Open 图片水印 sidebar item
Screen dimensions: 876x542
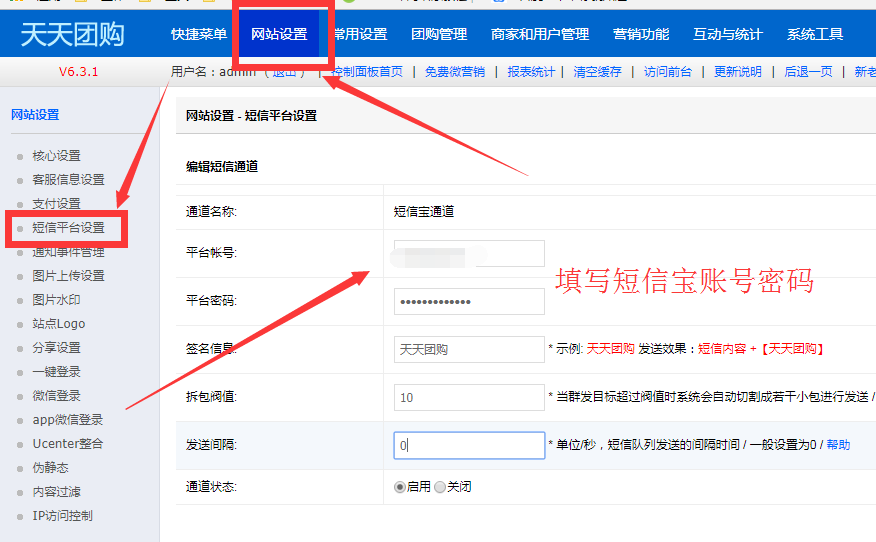(56, 300)
